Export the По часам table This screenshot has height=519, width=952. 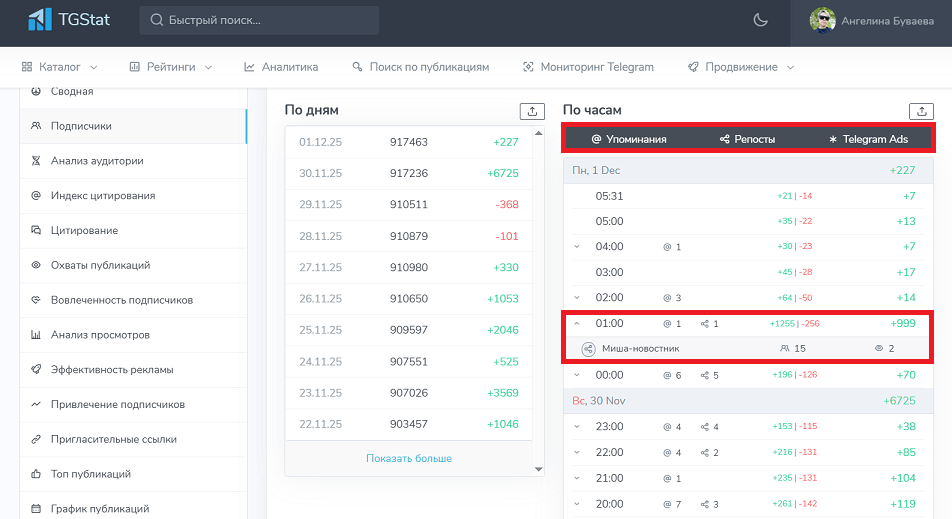[x=921, y=111]
